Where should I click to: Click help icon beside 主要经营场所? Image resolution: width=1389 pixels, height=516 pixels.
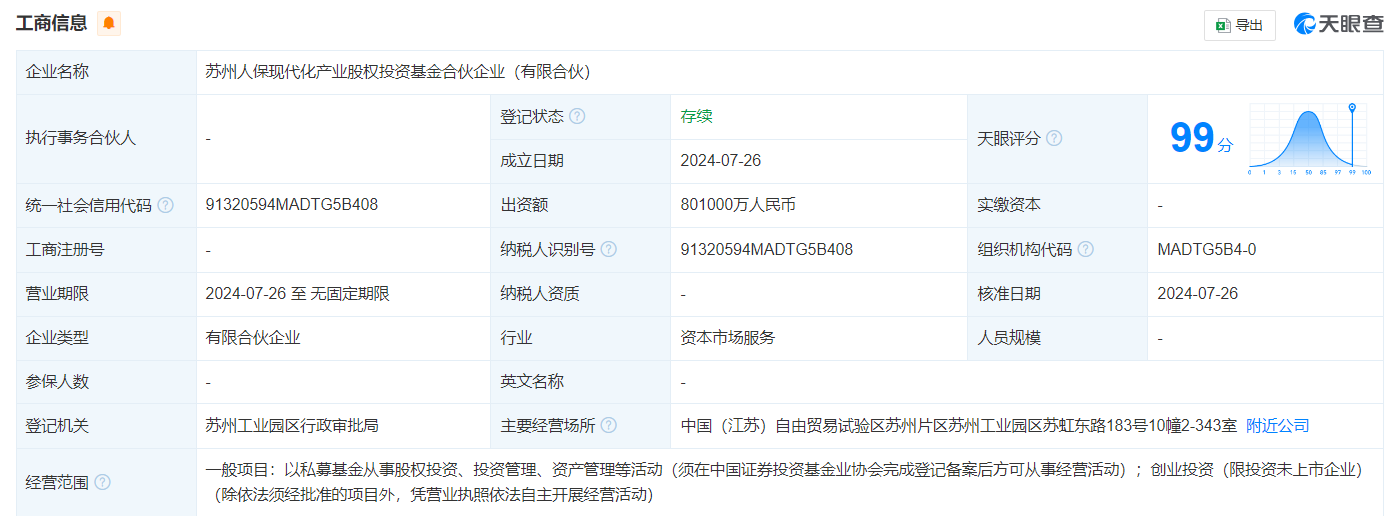click(608, 426)
